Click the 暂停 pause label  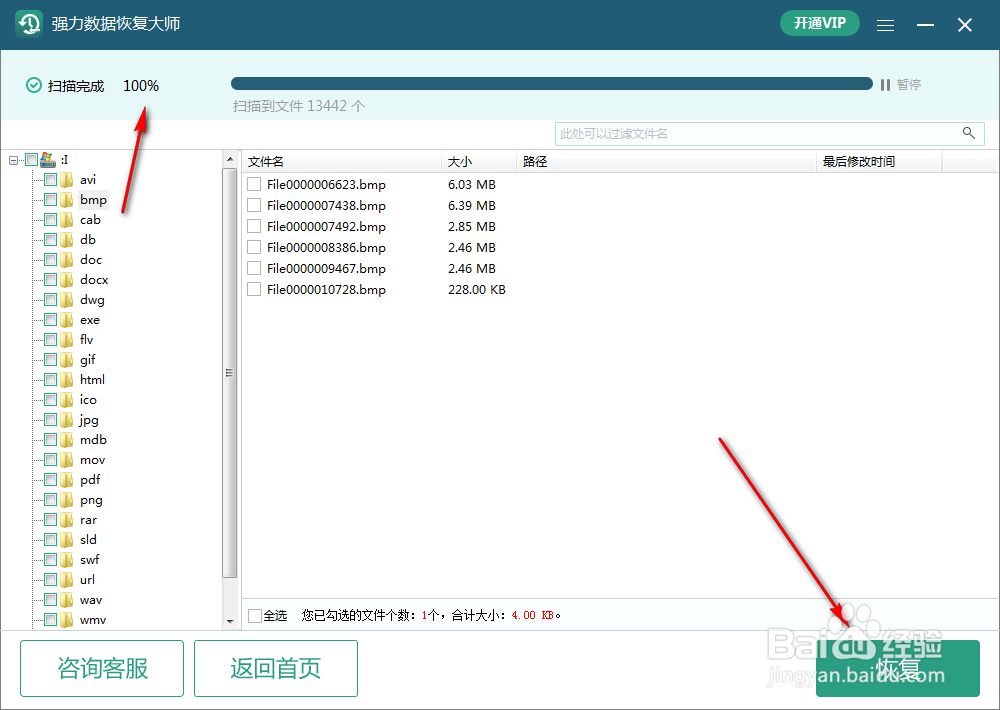[909, 85]
